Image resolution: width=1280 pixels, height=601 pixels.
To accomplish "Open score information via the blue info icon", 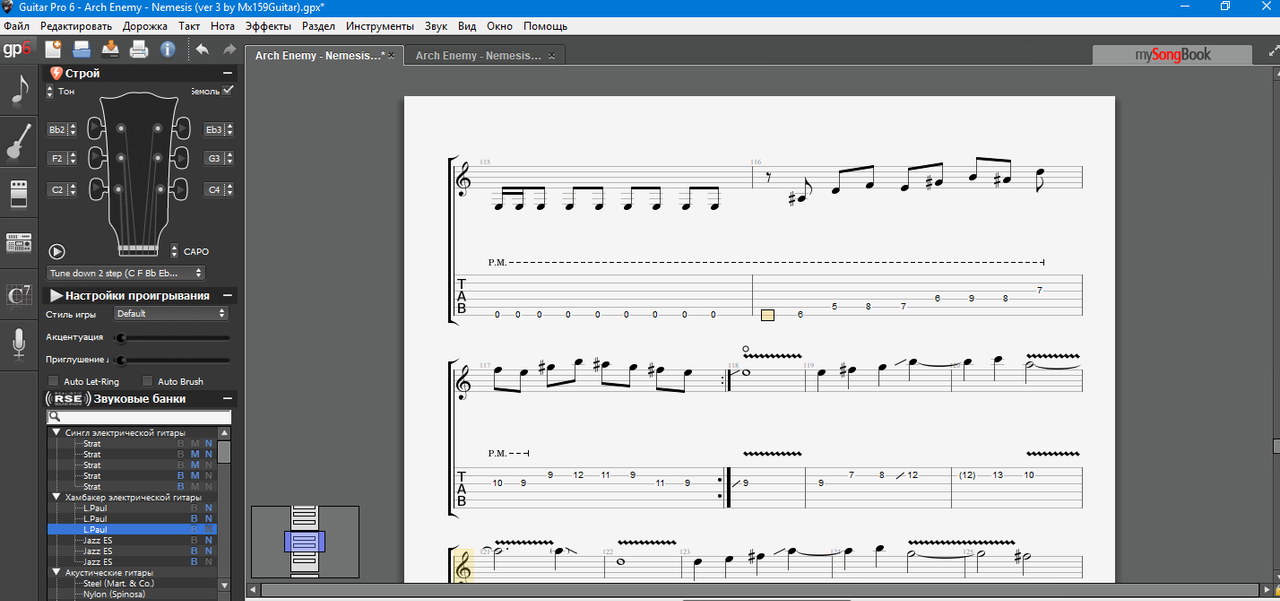I will tap(167, 48).
